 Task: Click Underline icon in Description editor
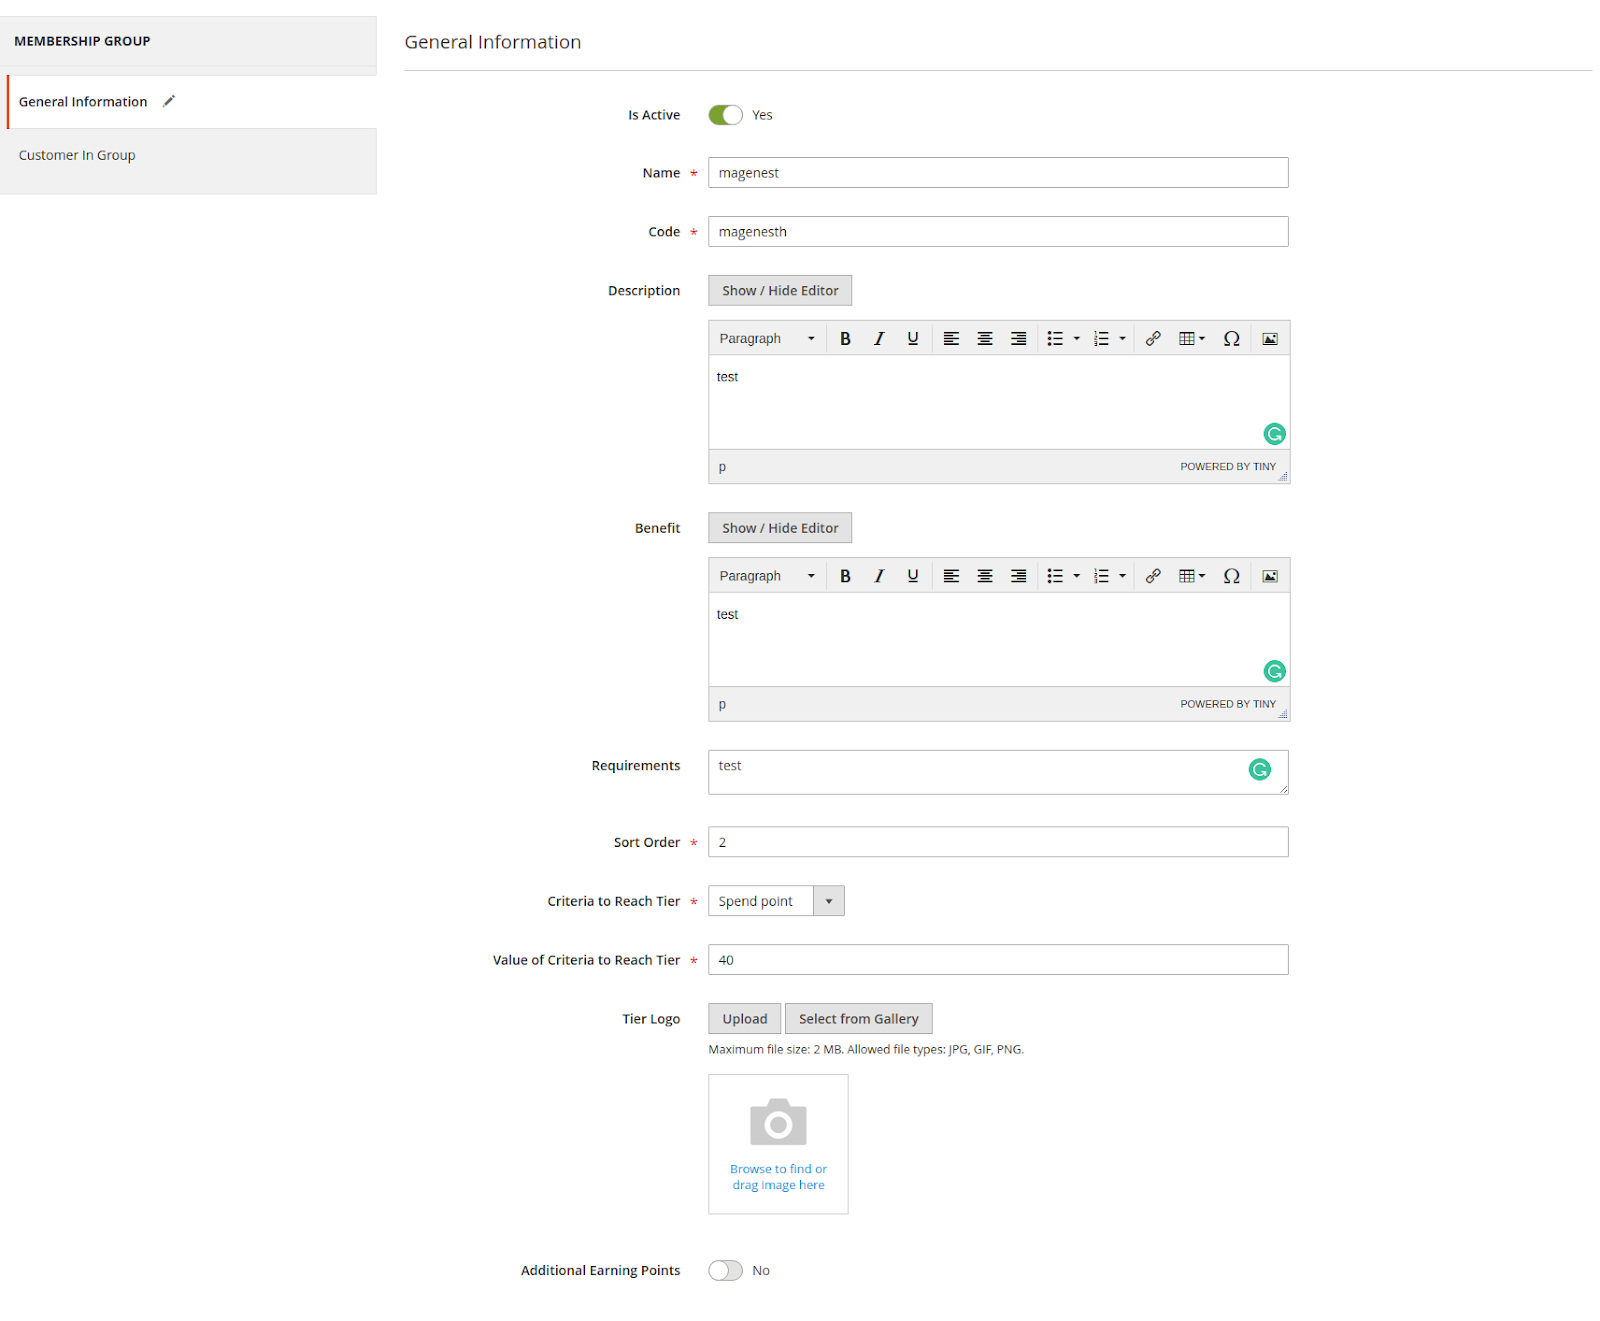pos(912,339)
